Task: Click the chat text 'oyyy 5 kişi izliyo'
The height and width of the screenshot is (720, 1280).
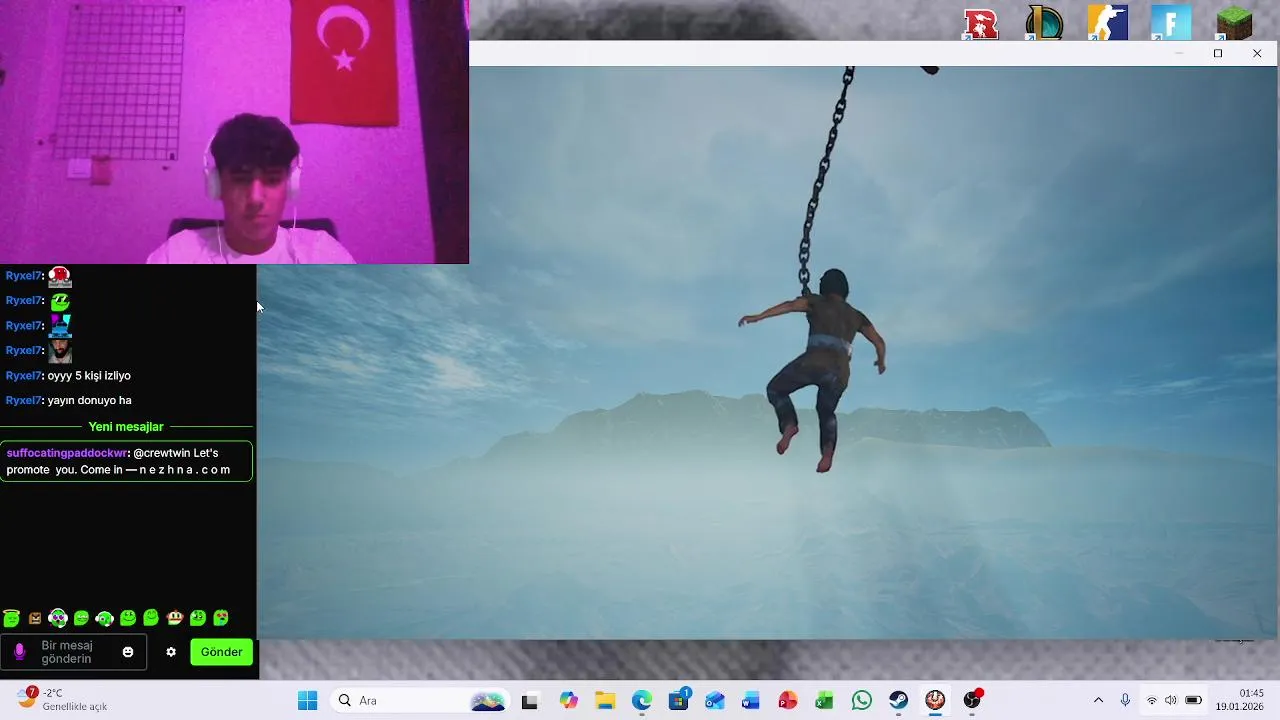Action: point(89,376)
